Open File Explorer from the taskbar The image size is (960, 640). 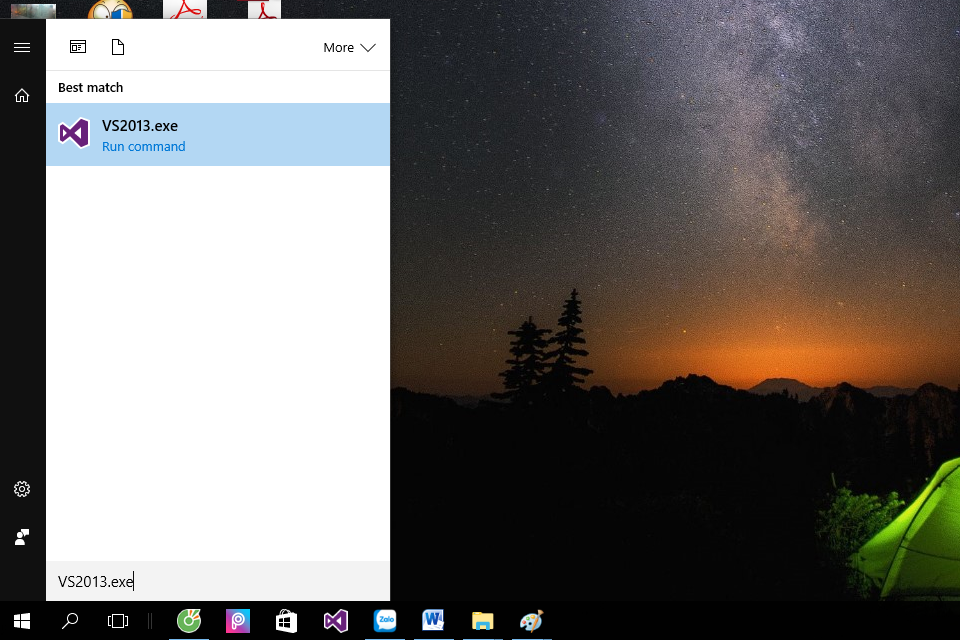point(482,621)
